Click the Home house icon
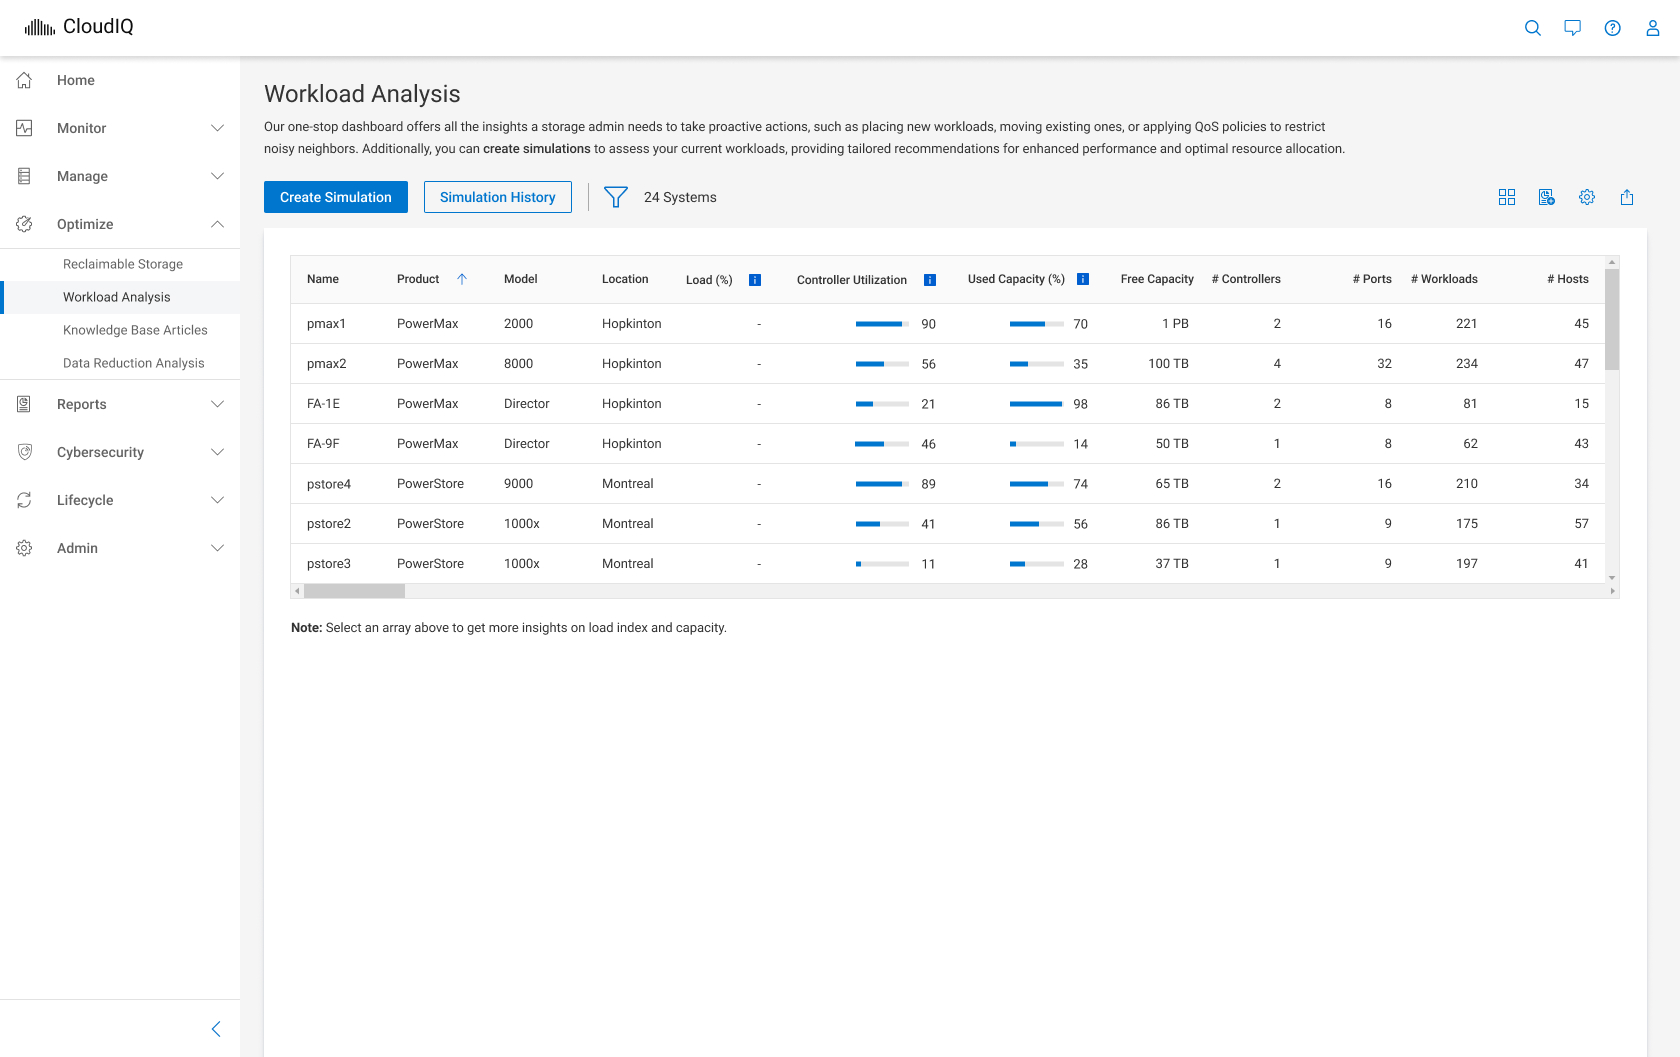Image resolution: width=1680 pixels, height=1057 pixels. coord(25,80)
